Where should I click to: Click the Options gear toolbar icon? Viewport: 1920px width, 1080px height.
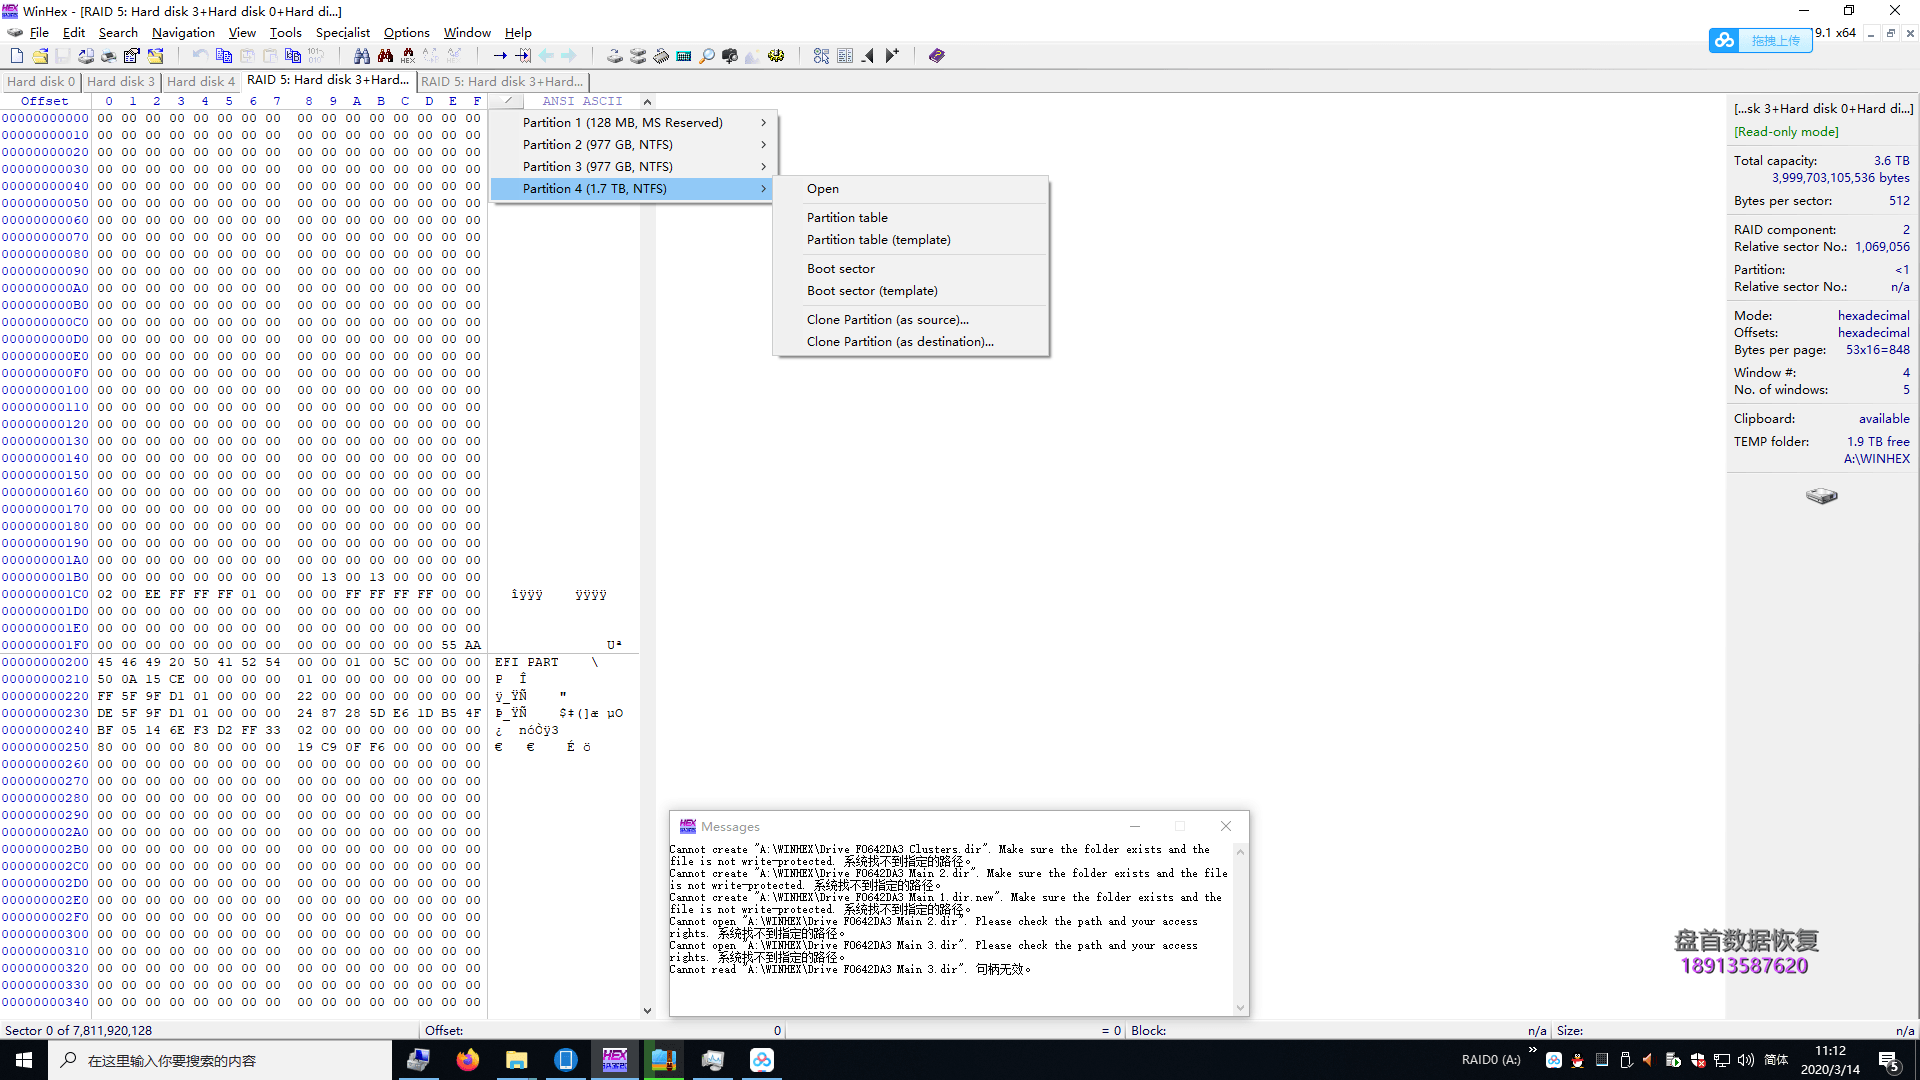tap(776, 56)
